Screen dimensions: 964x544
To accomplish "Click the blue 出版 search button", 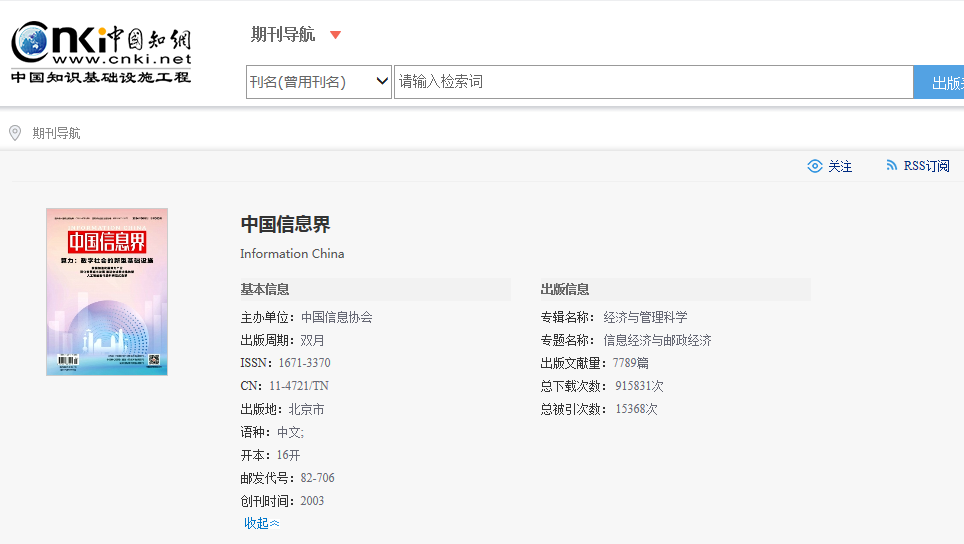I will pyautogui.click(x=940, y=82).
